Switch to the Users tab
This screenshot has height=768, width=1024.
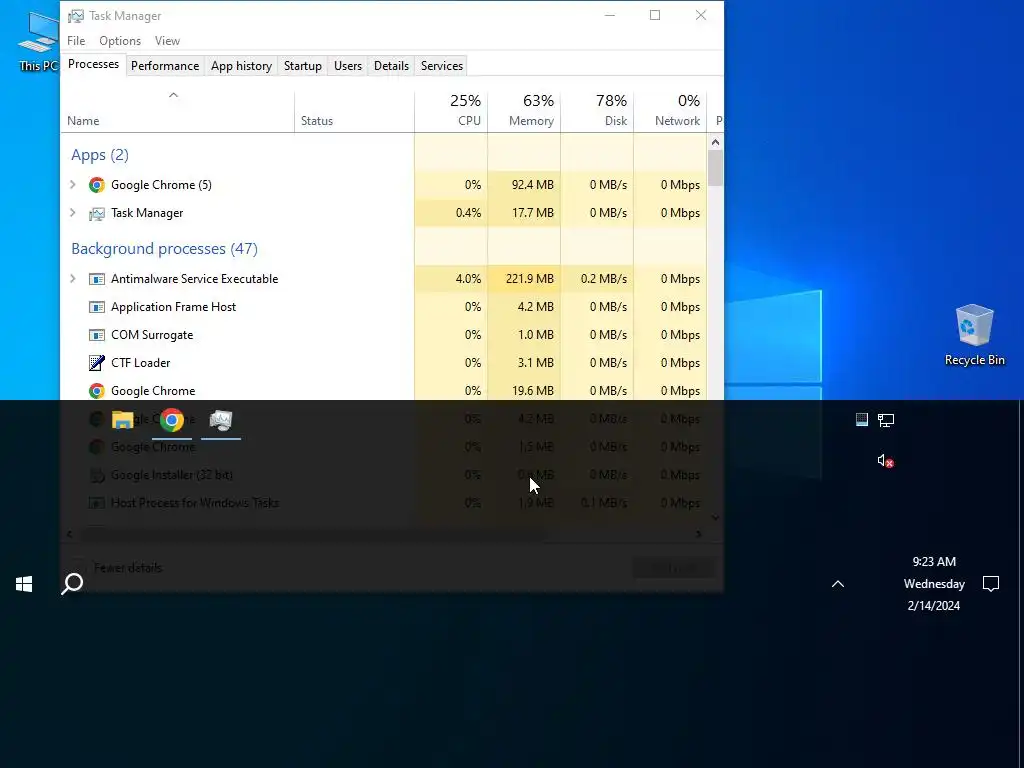tap(347, 66)
